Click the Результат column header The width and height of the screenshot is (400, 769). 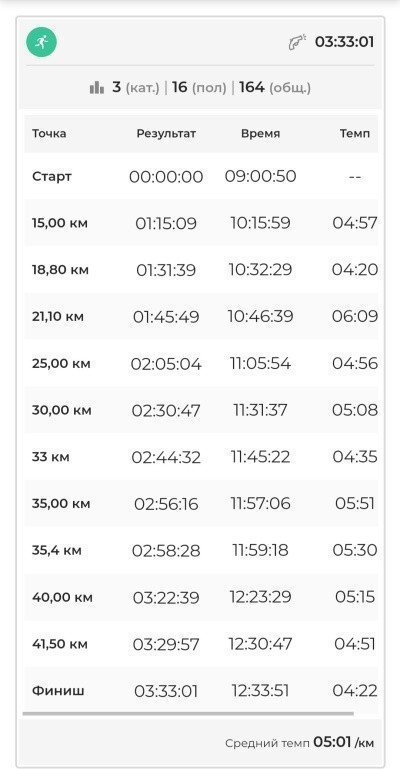click(166, 133)
